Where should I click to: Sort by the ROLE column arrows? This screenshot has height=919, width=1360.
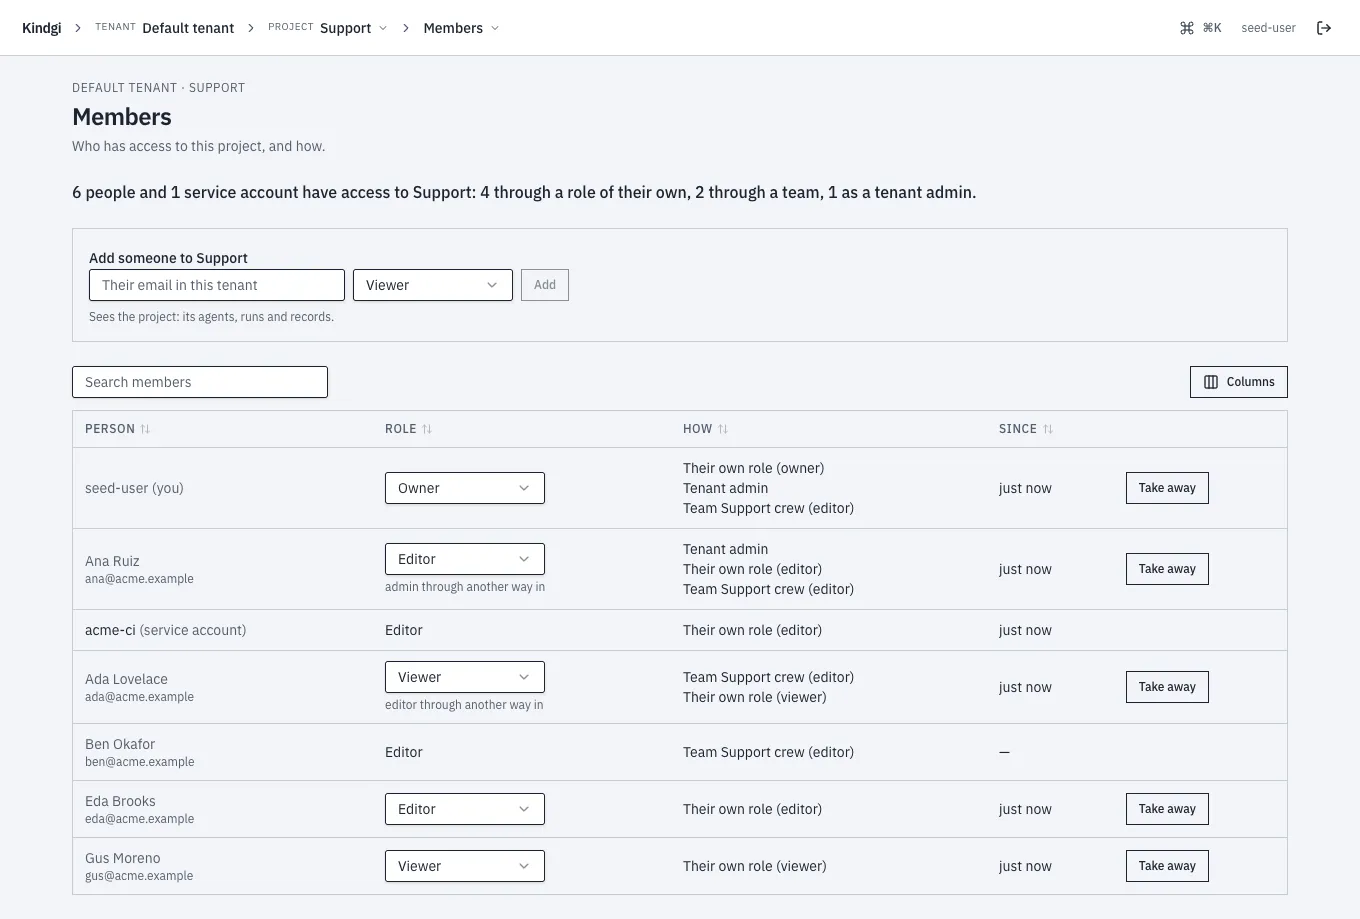[427, 429]
